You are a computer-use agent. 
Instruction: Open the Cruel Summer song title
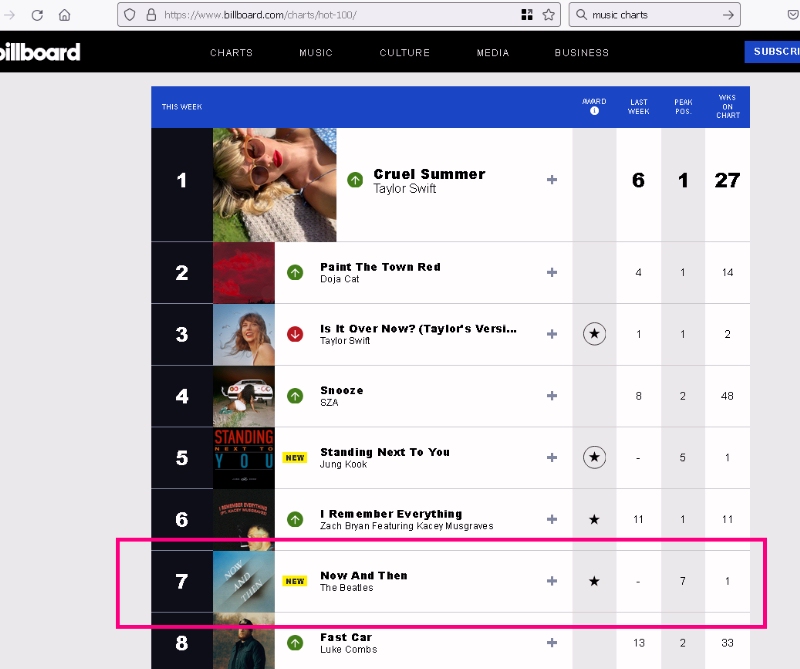(429, 174)
